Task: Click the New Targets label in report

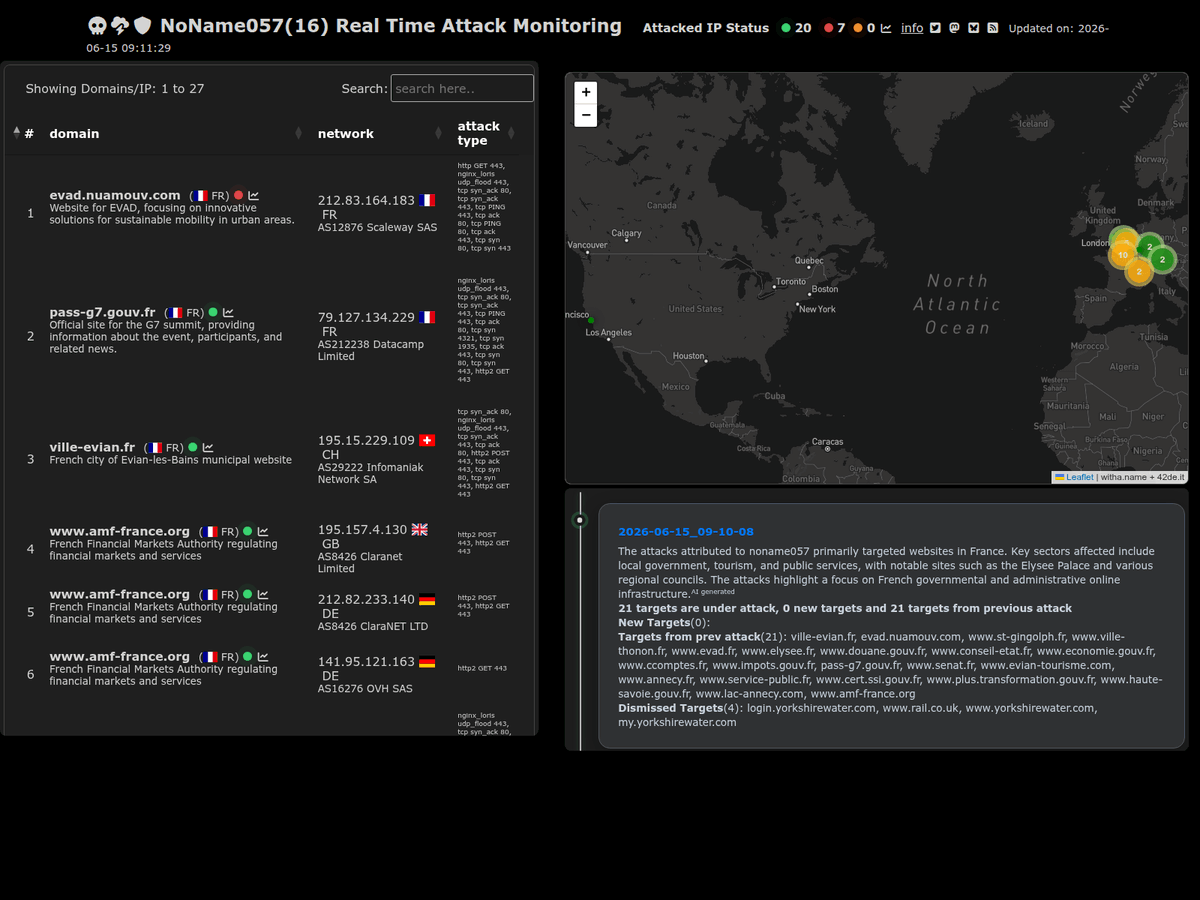Action: tap(654, 623)
